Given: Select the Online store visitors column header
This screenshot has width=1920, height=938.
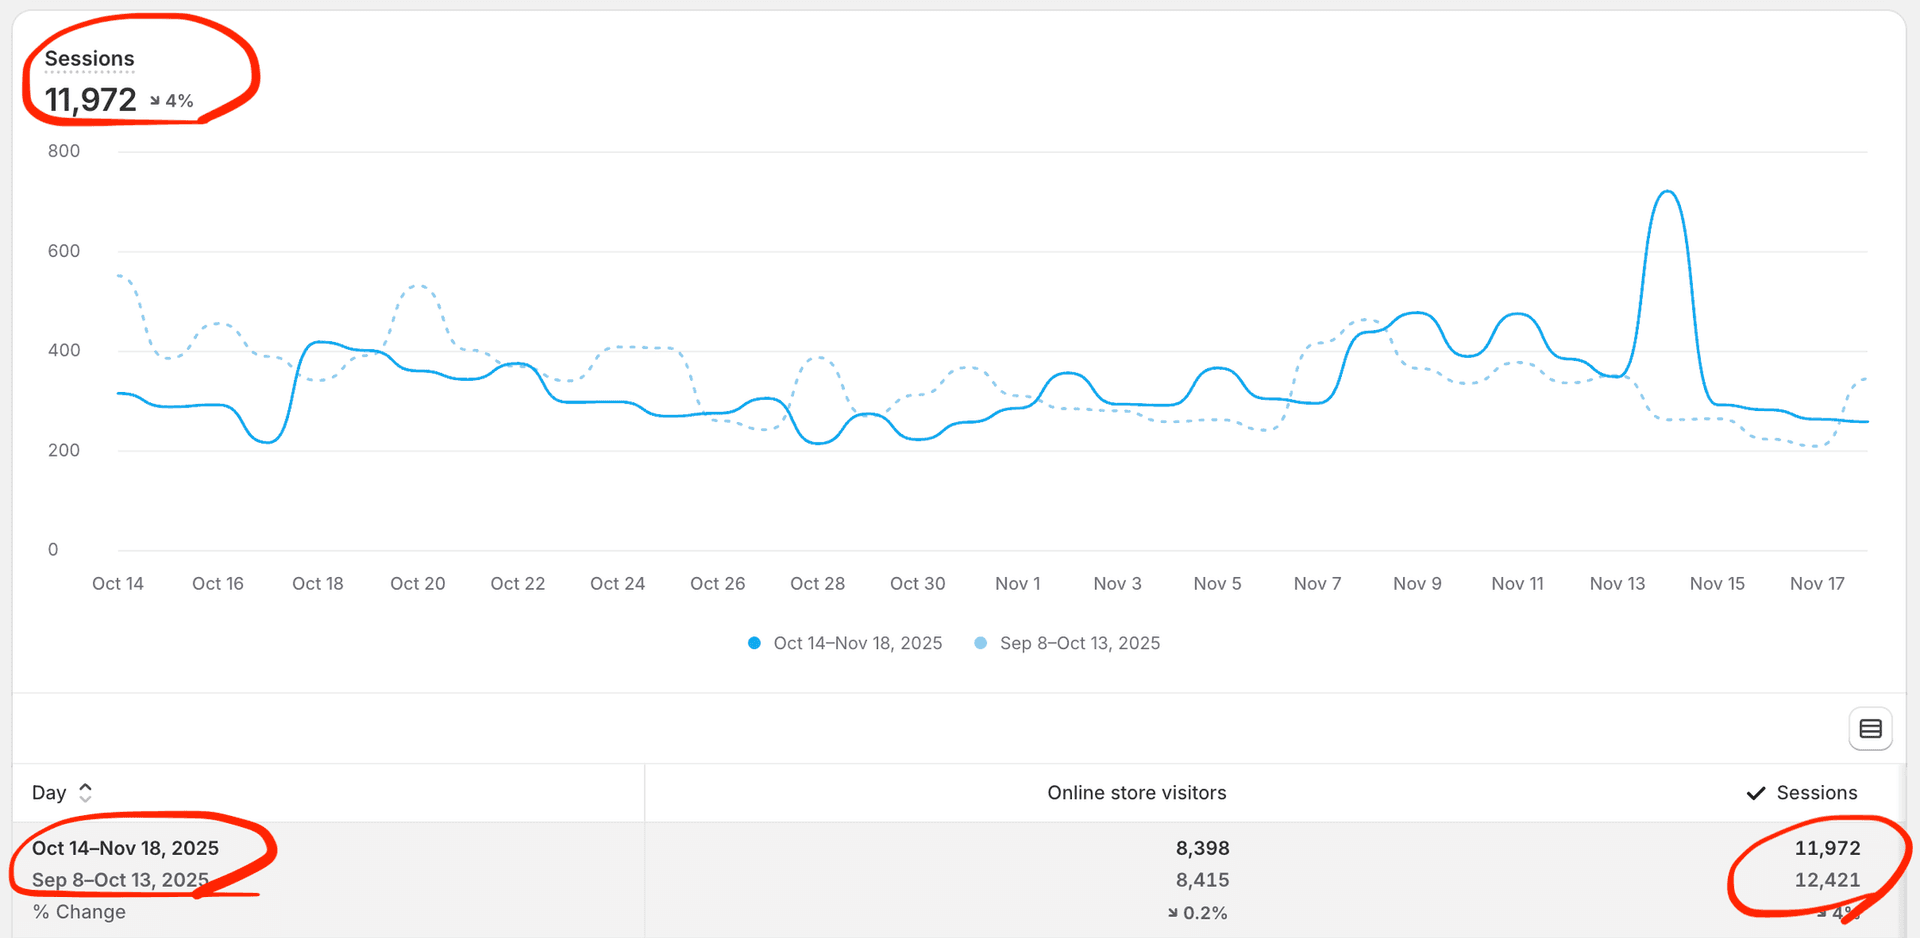Looking at the screenshot, I should click(x=1136, y=792).
